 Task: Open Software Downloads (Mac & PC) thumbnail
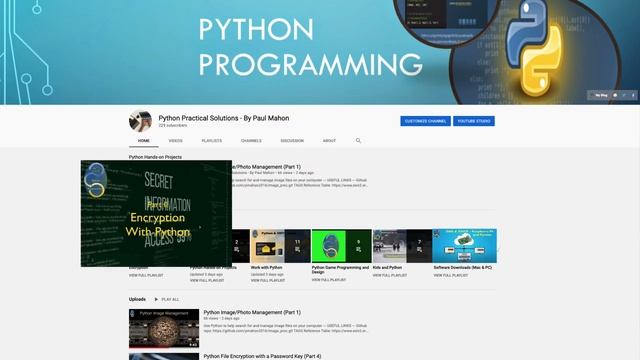(464, 246)
